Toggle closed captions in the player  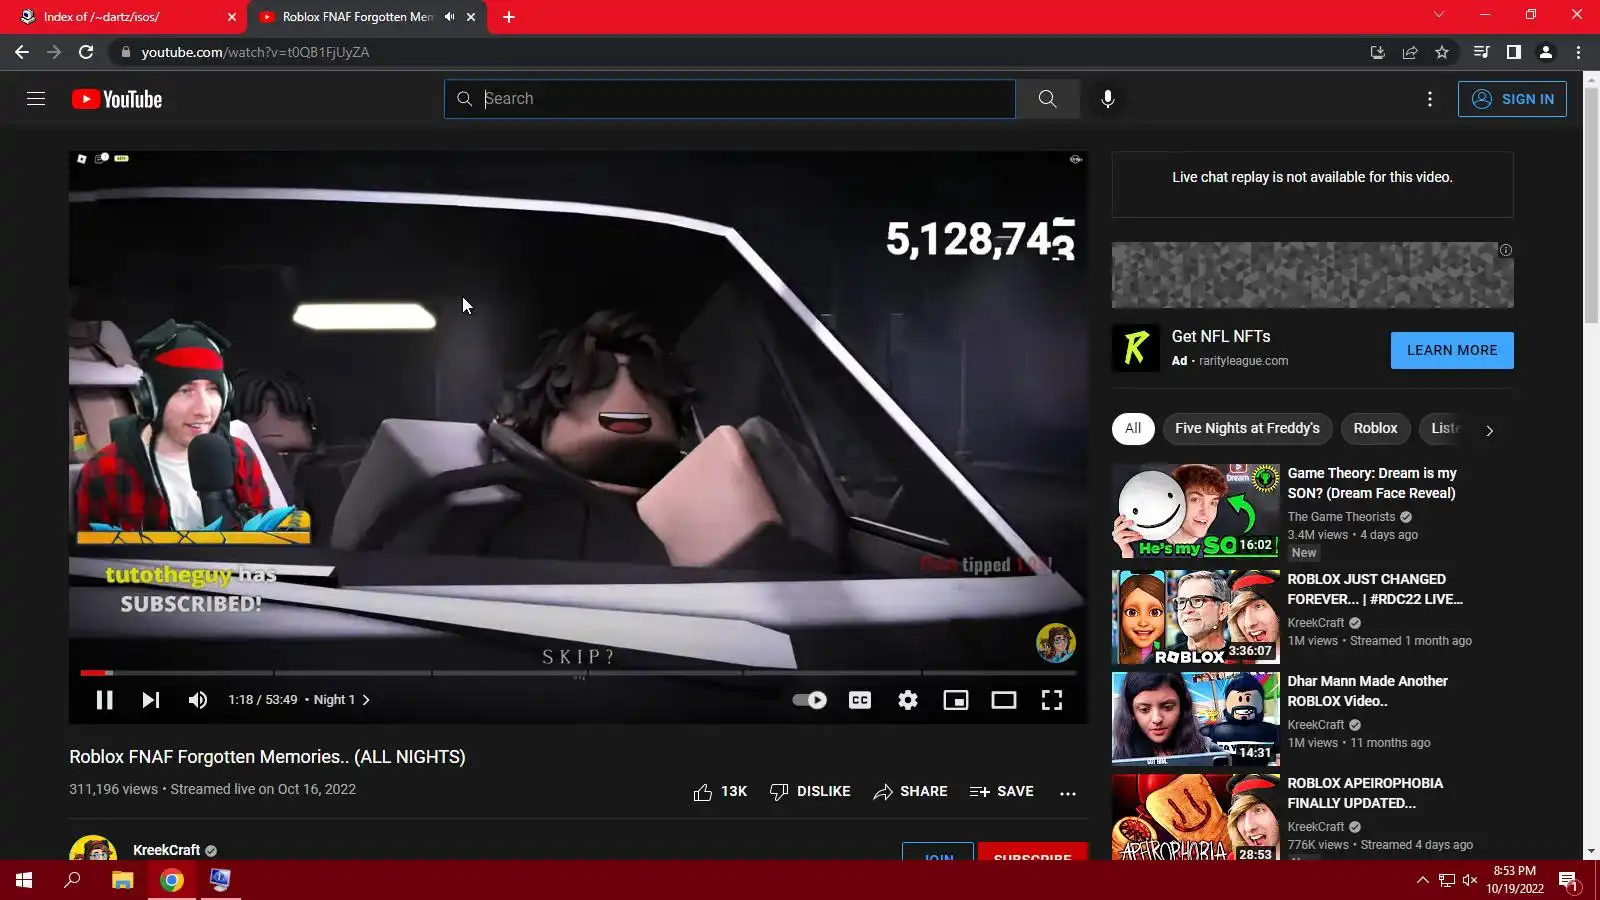859,700
